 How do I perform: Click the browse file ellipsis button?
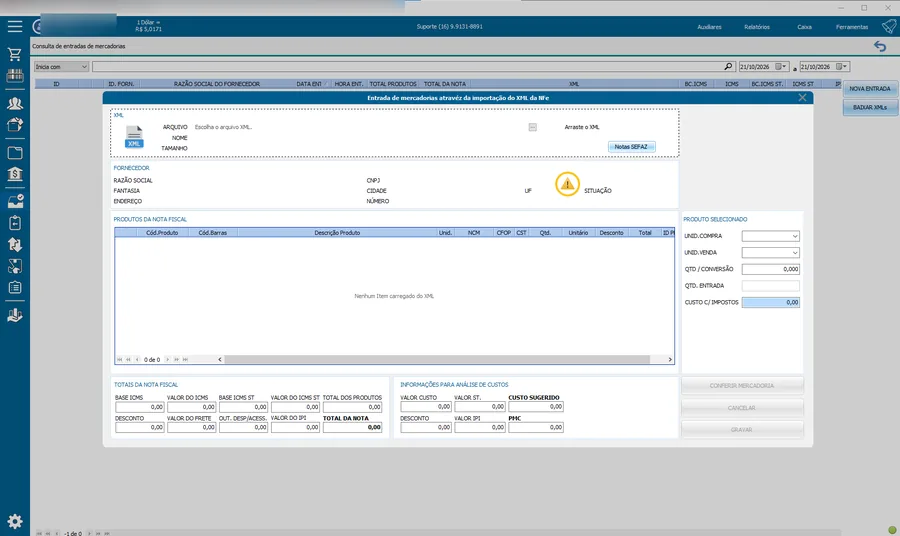pyautogui.click(x=533, y=127)
